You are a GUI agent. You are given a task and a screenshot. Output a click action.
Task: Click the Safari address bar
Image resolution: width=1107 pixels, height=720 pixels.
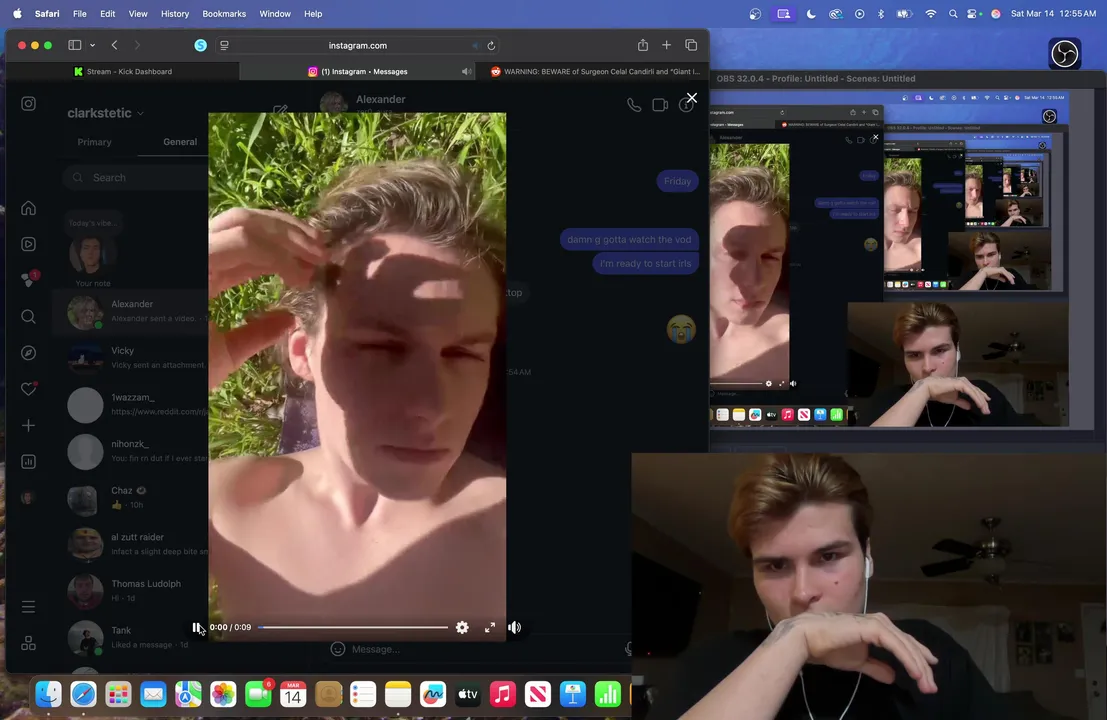coord(358,45)
